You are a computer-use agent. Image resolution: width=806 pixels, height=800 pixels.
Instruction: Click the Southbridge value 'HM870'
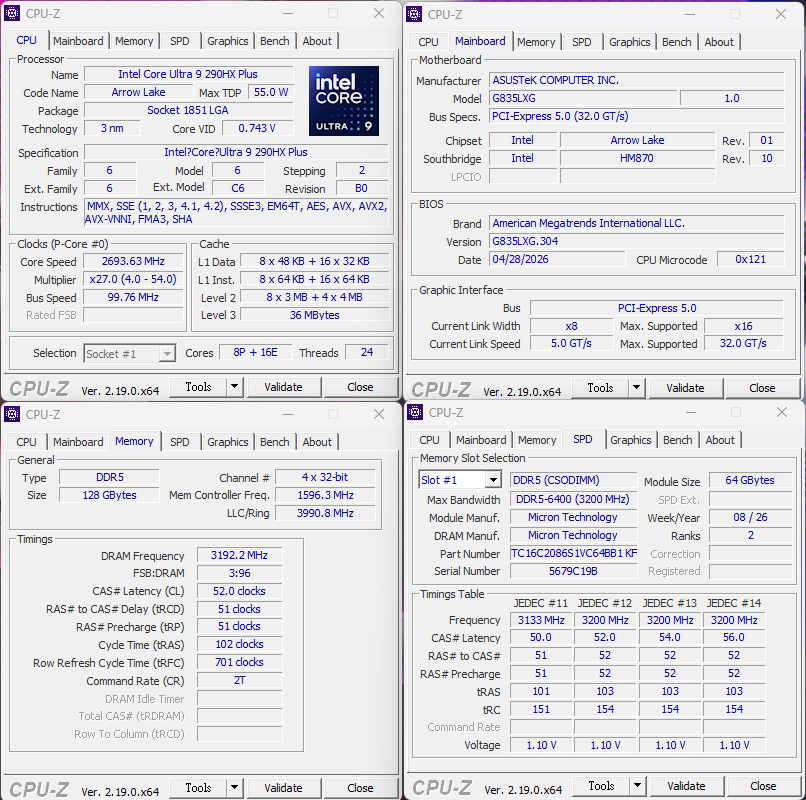(637, 158)
